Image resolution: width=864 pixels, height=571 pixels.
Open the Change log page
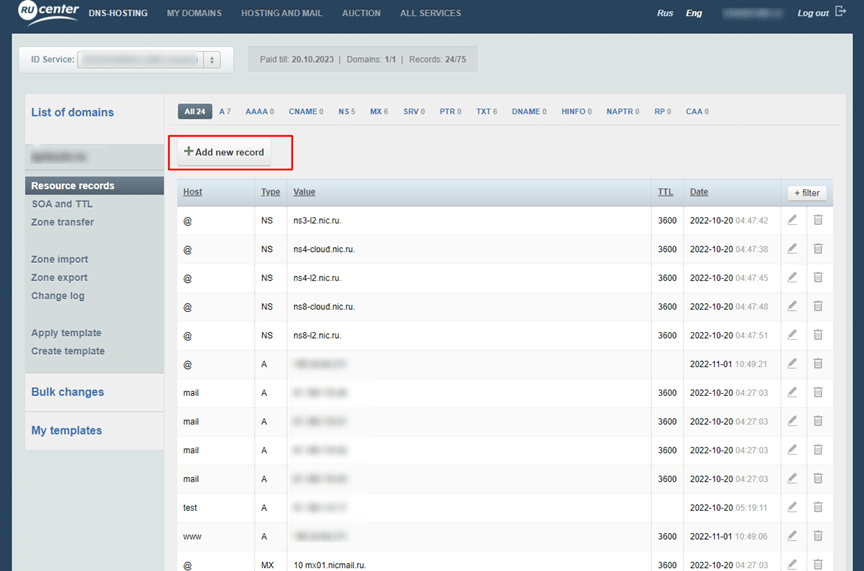coord(58,296)
